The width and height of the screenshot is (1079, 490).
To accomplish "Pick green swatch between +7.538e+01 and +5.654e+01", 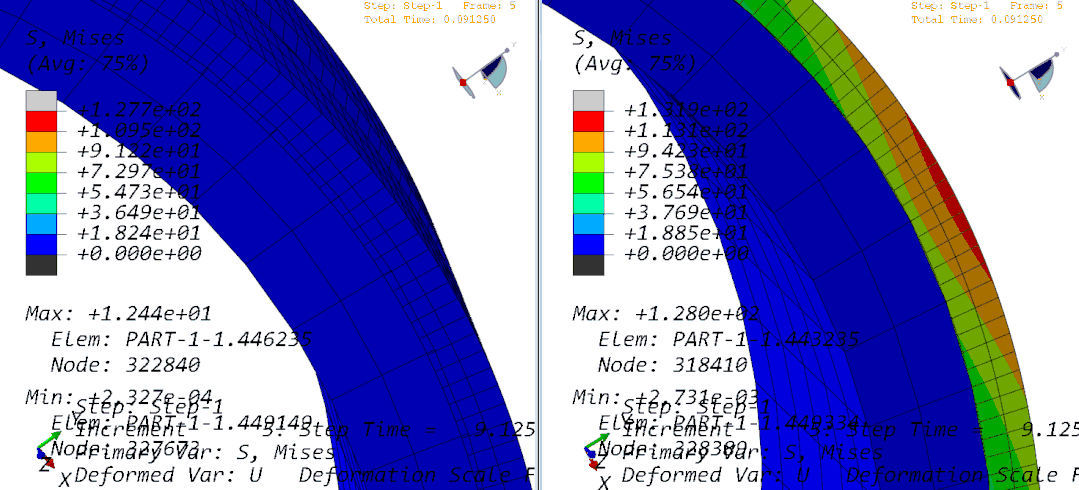I will 588,182.
